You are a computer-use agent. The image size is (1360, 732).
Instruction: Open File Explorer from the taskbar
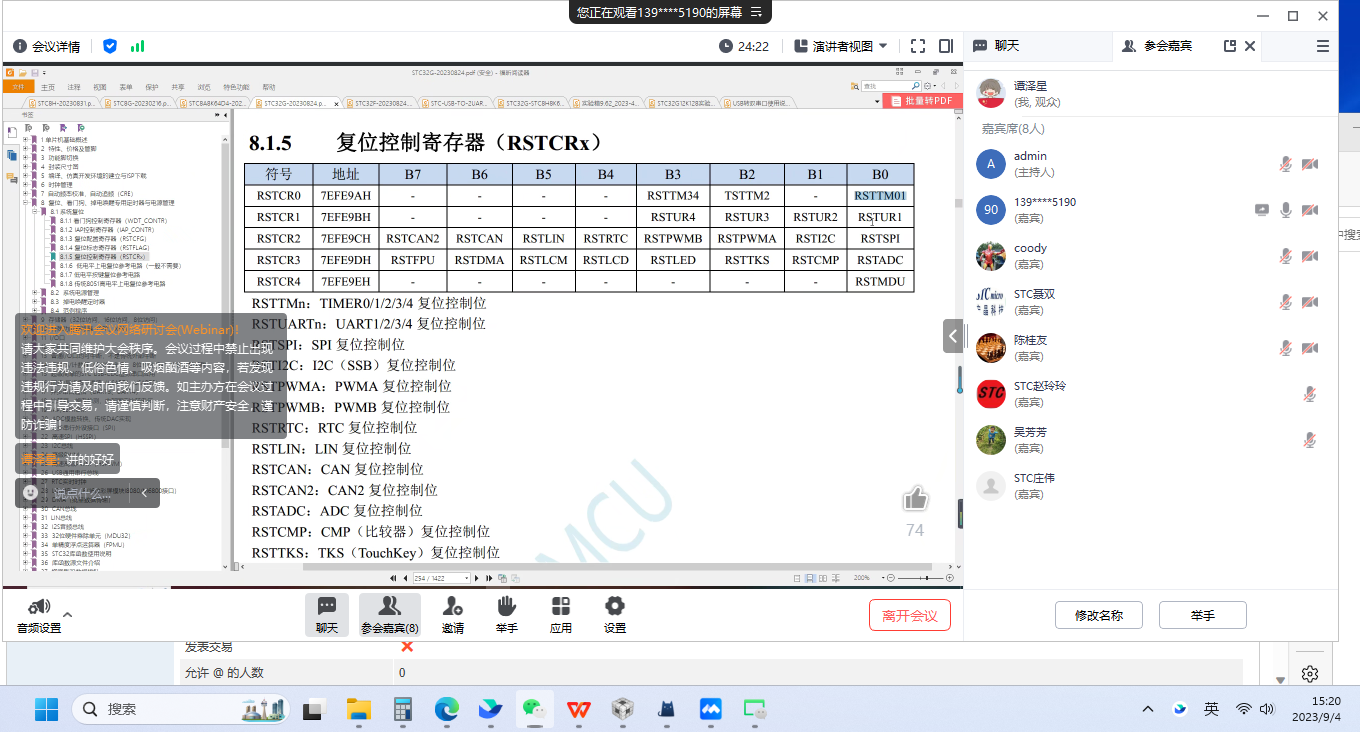[358, 709]
